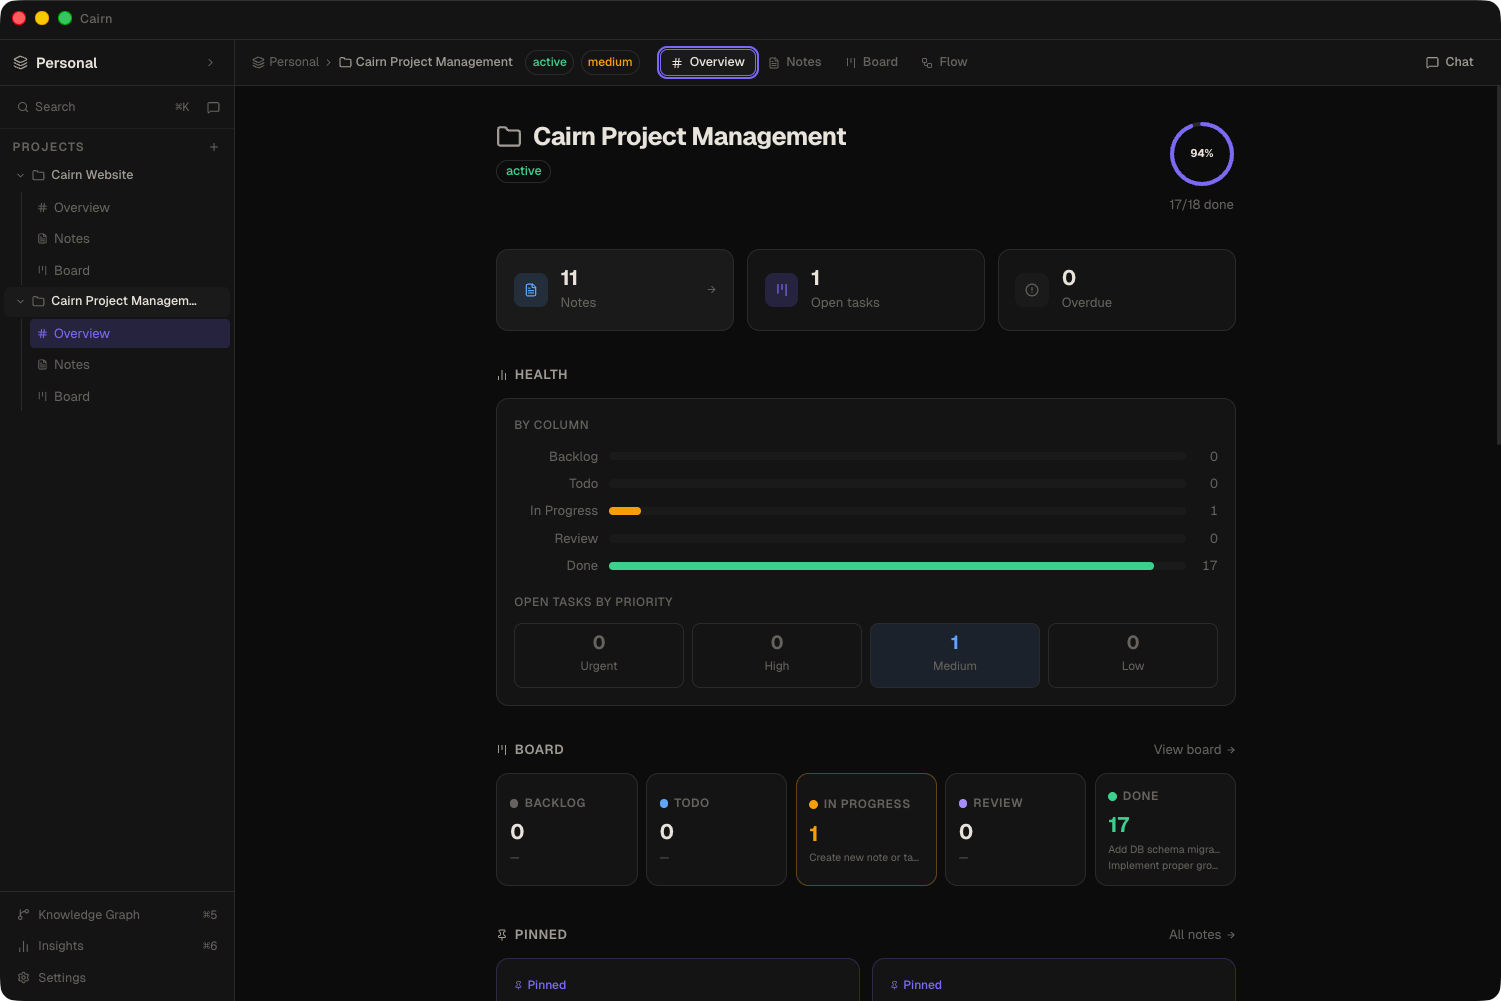1501x1001 pixels.
Task: Click the View board link
Action: (x=1194, y=750)
